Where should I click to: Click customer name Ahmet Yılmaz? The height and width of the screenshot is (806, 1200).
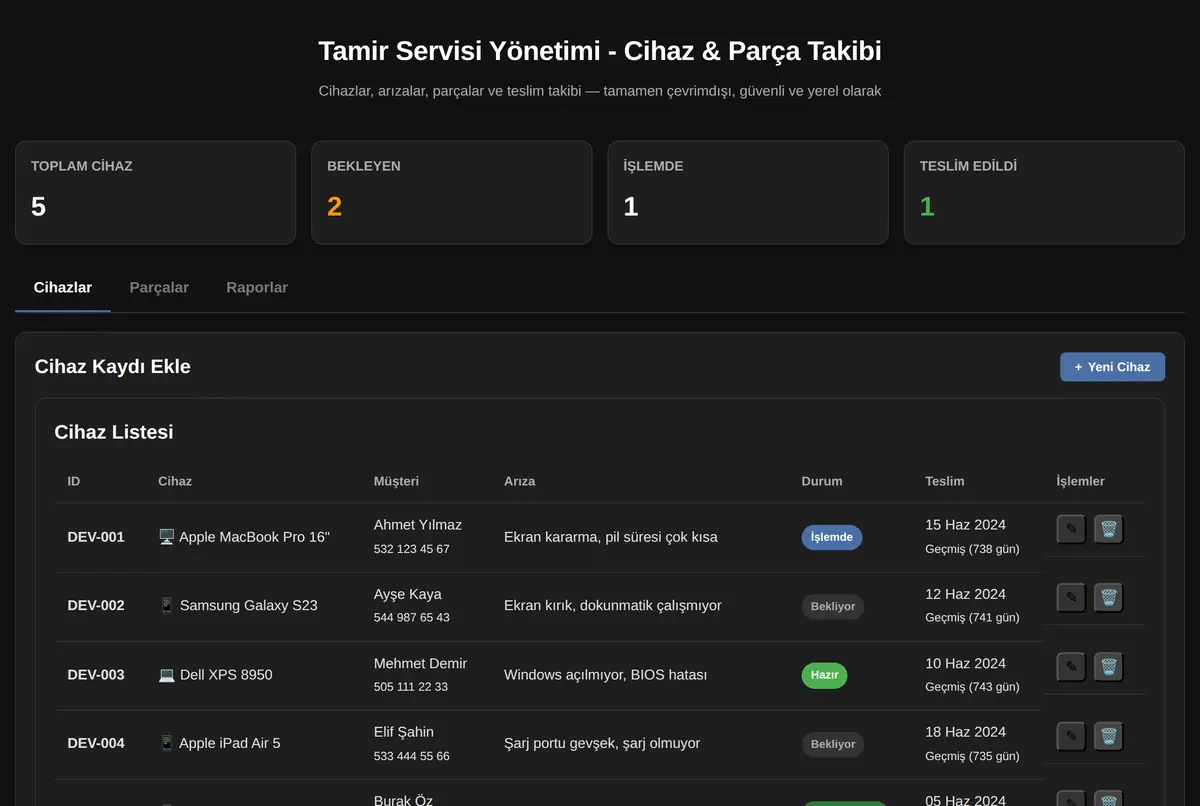point(418,525)
